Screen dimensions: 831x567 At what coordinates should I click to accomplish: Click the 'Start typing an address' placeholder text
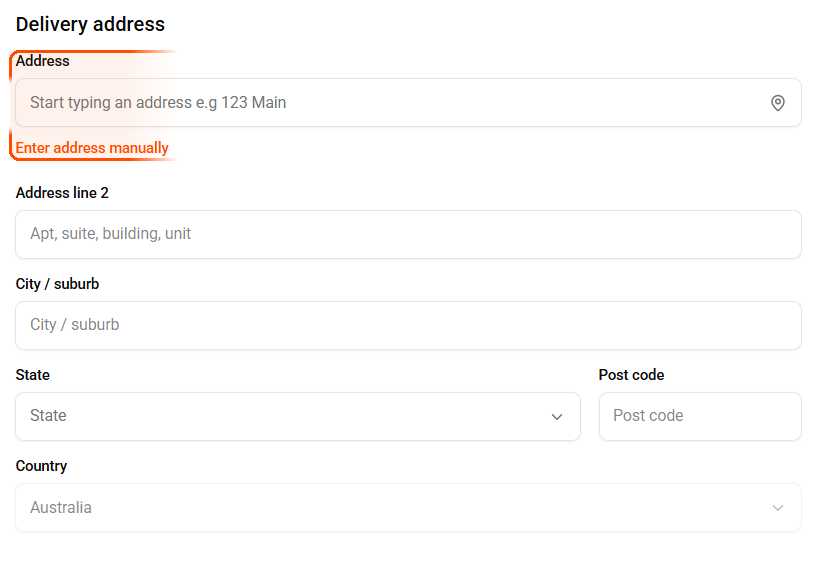(158, 103)
